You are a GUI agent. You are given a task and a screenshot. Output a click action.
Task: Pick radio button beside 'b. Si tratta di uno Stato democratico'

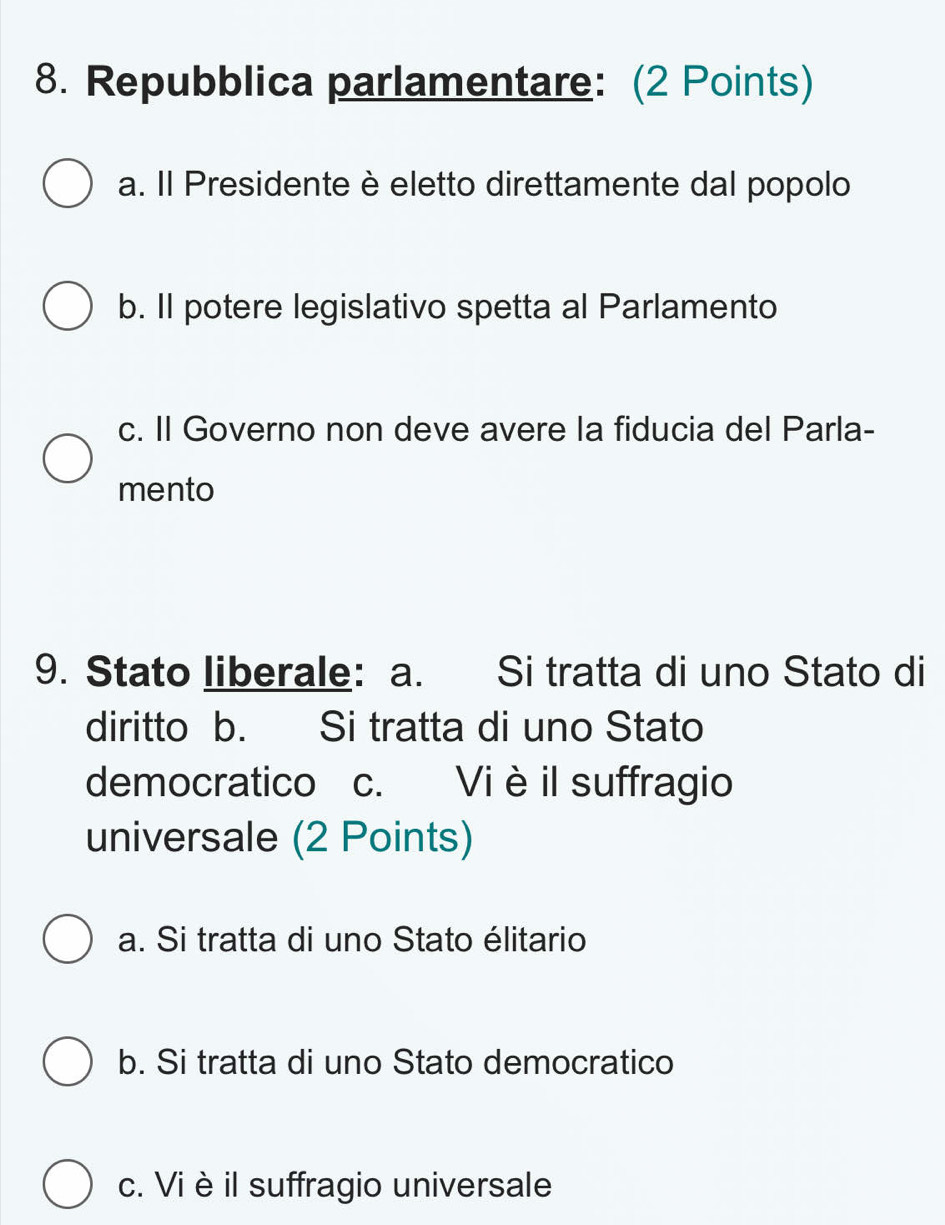(66, 1062)
